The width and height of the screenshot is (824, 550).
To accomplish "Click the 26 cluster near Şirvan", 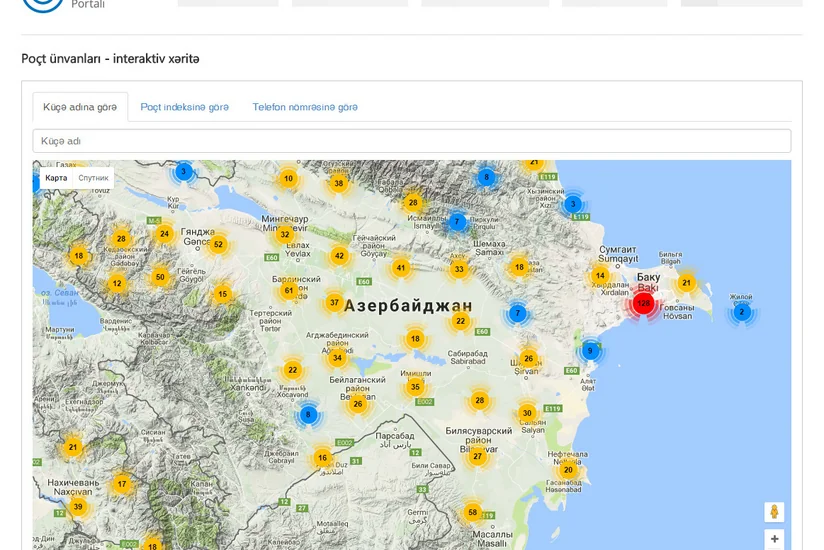I will click(x=528, y=359).
